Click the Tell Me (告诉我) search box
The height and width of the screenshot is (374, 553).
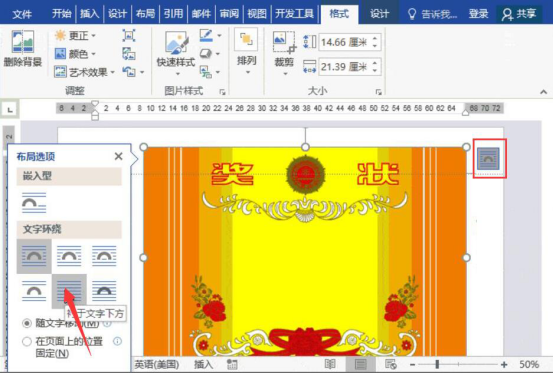(432, 14)
